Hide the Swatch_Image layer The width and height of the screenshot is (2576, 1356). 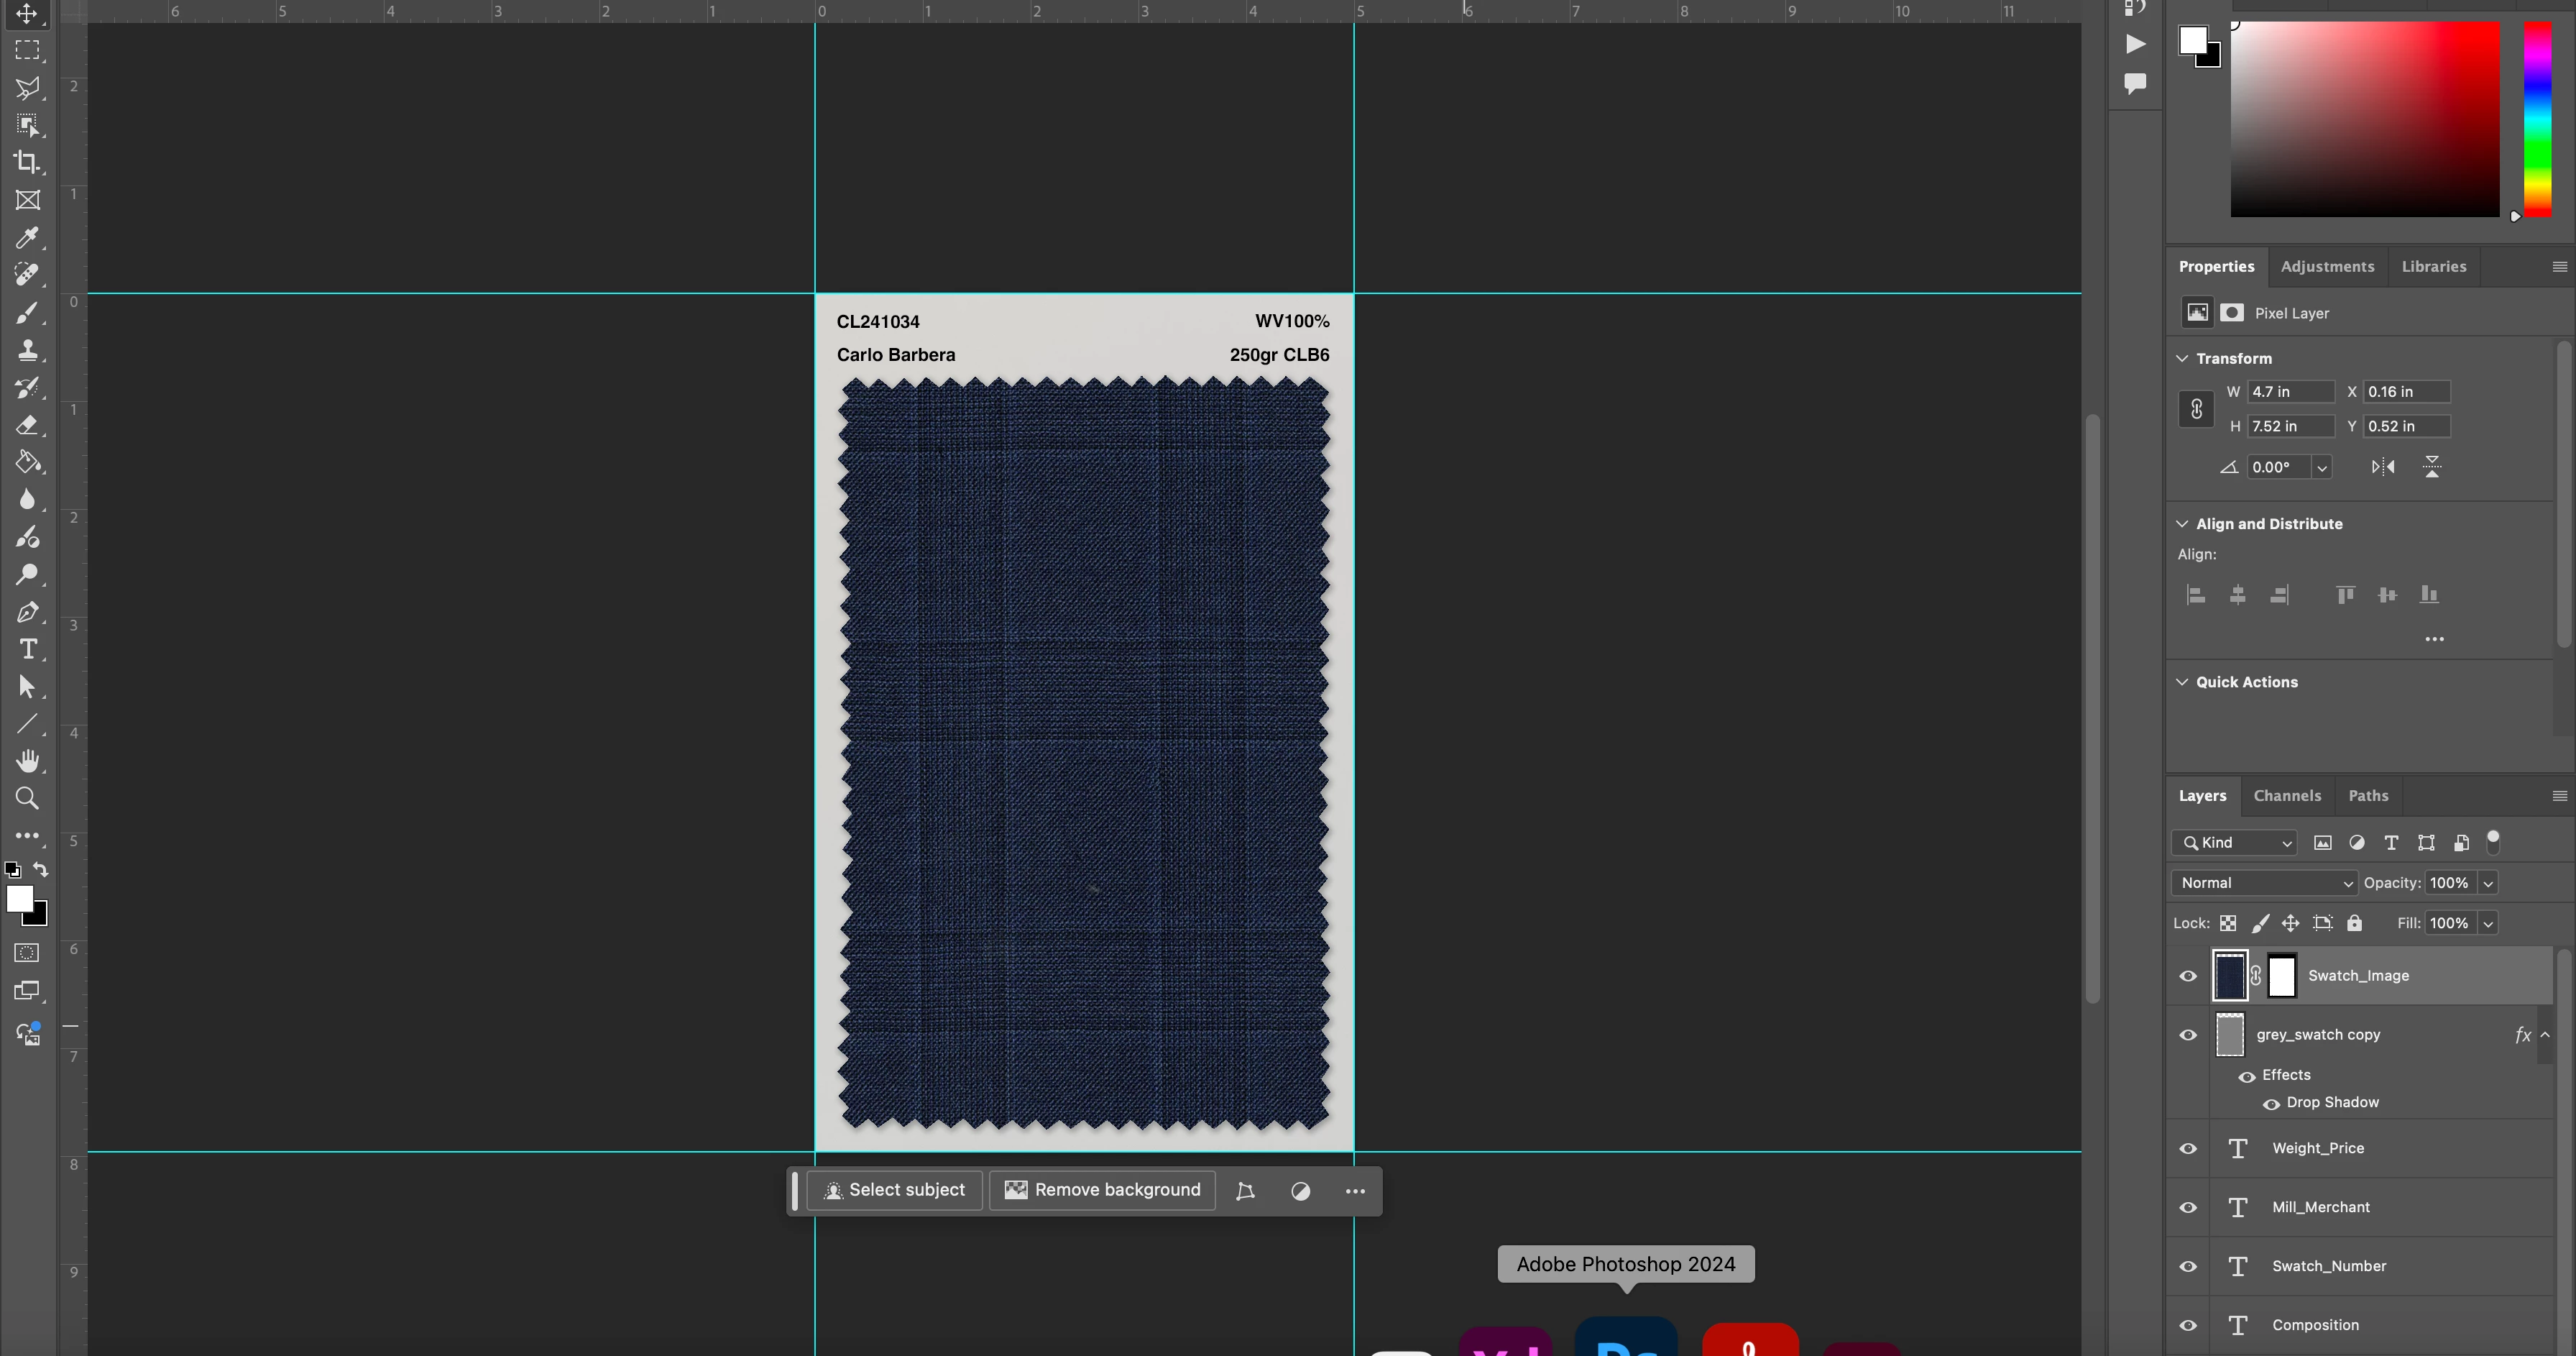click(2188, 976)
